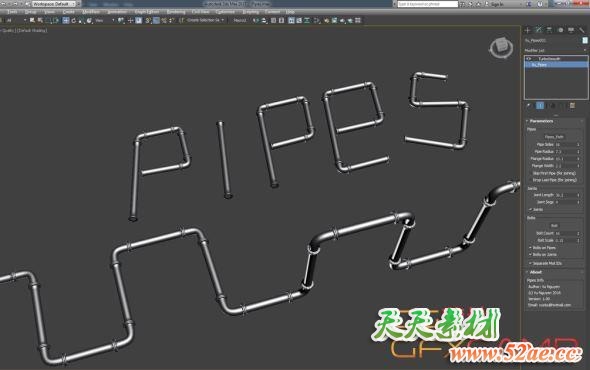
Task: Click the object color swatch
Action: (585, 40)
